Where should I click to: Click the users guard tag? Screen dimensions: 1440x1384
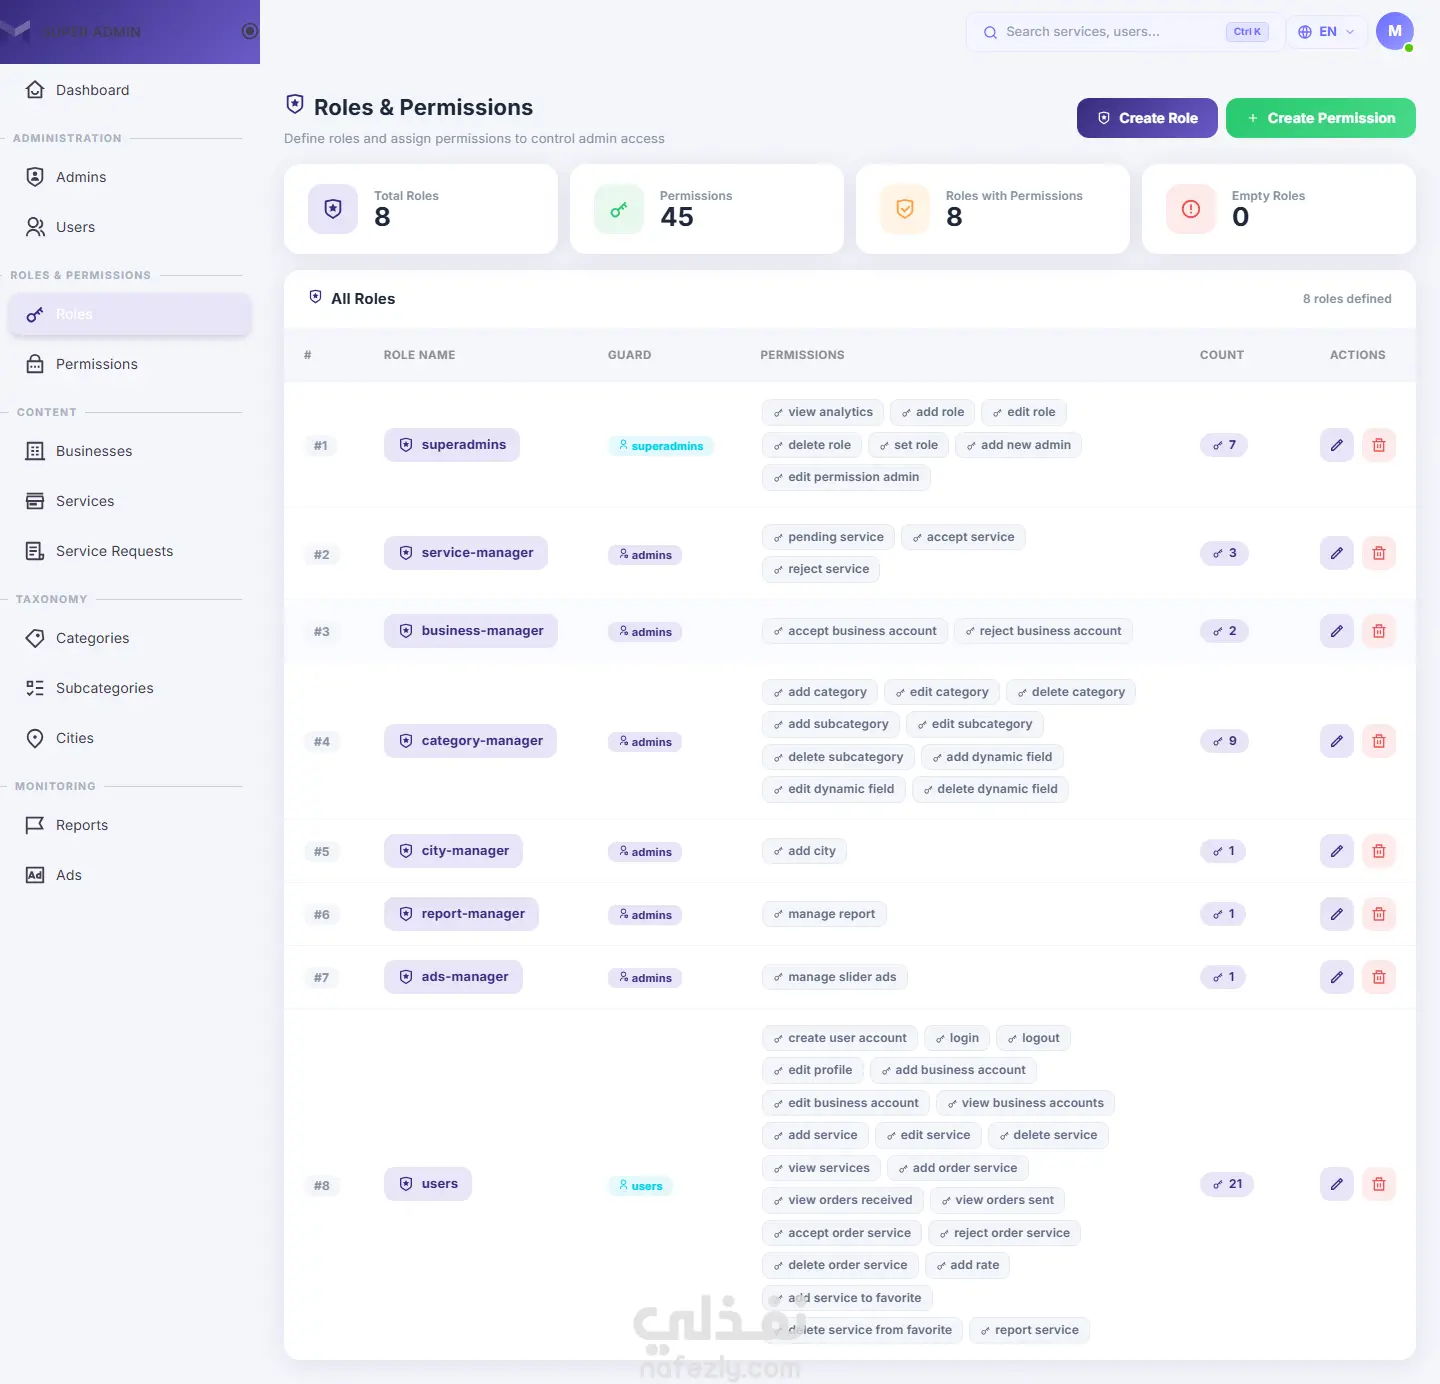pyautogui.click(x=640, y=1186)
